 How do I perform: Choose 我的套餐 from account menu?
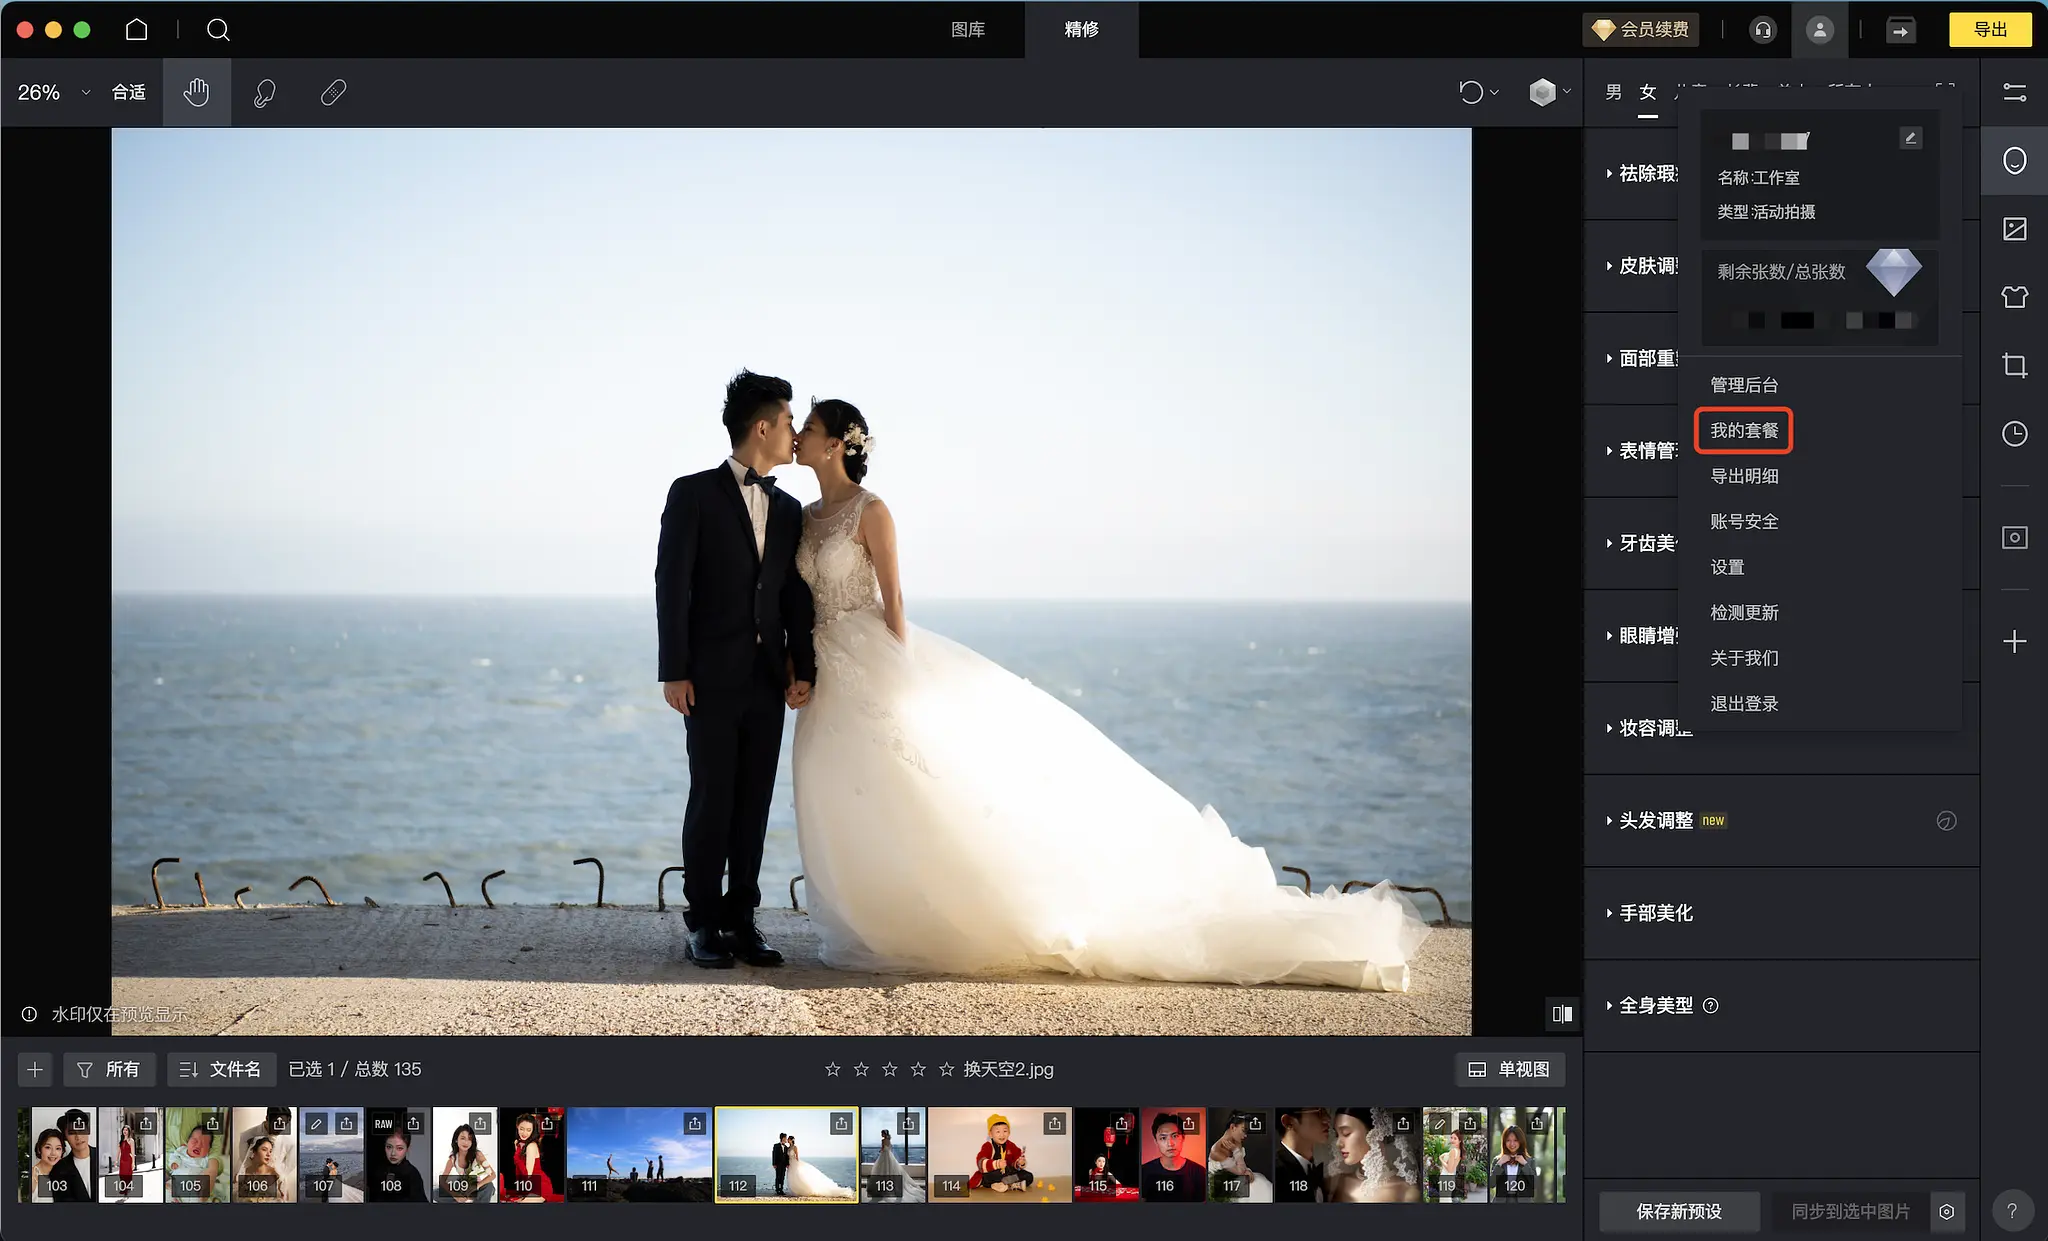click(x=1744, y=430)
